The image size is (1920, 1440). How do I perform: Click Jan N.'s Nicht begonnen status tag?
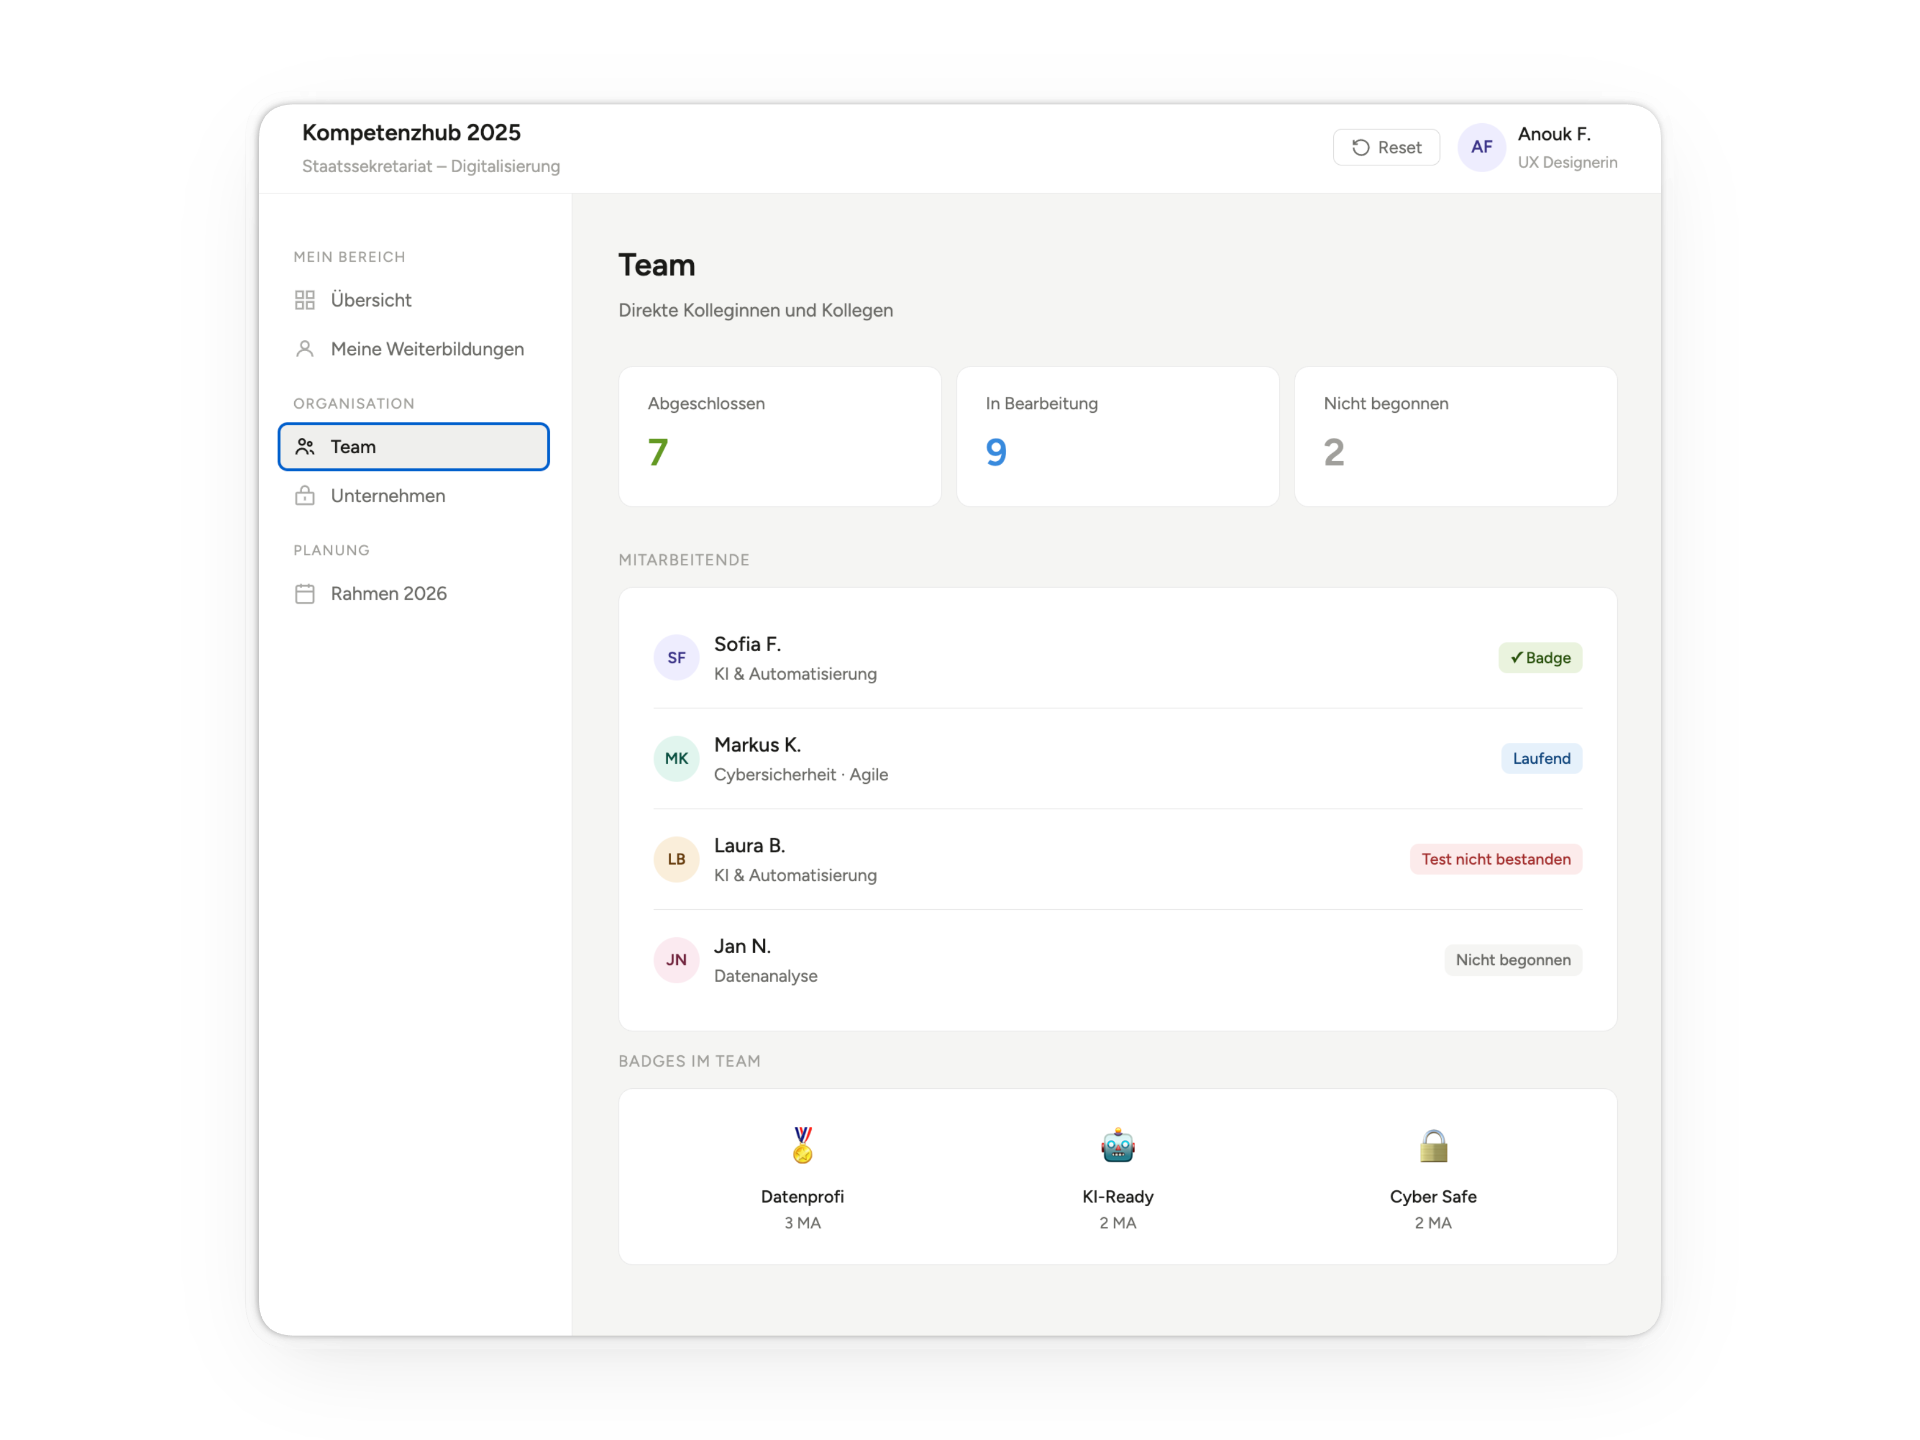[1513, 960]
